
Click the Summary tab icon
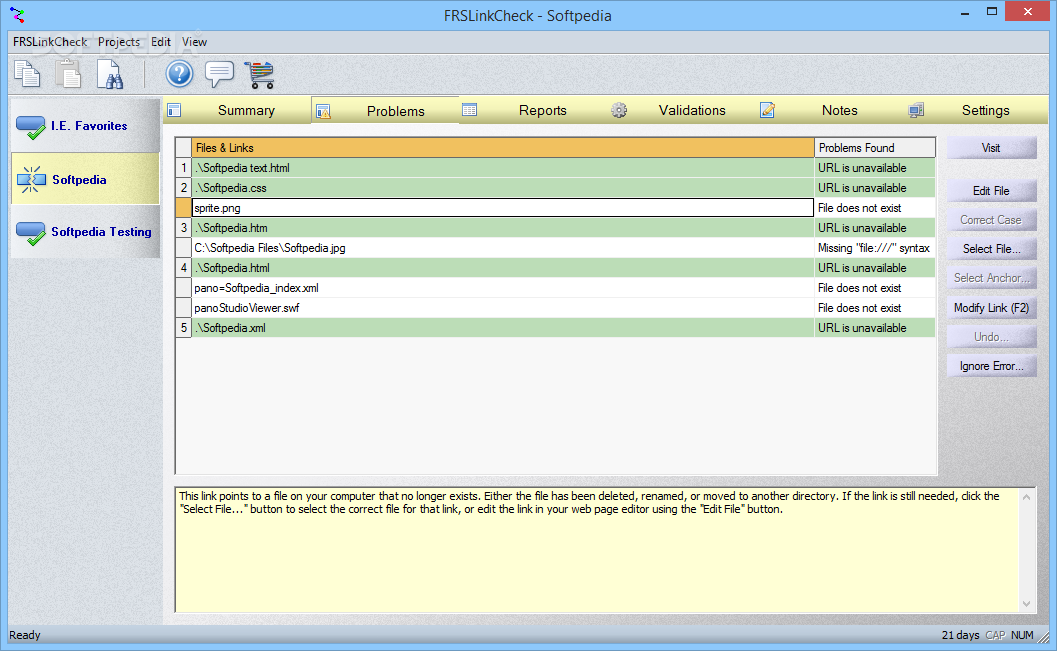coord(174,110)
